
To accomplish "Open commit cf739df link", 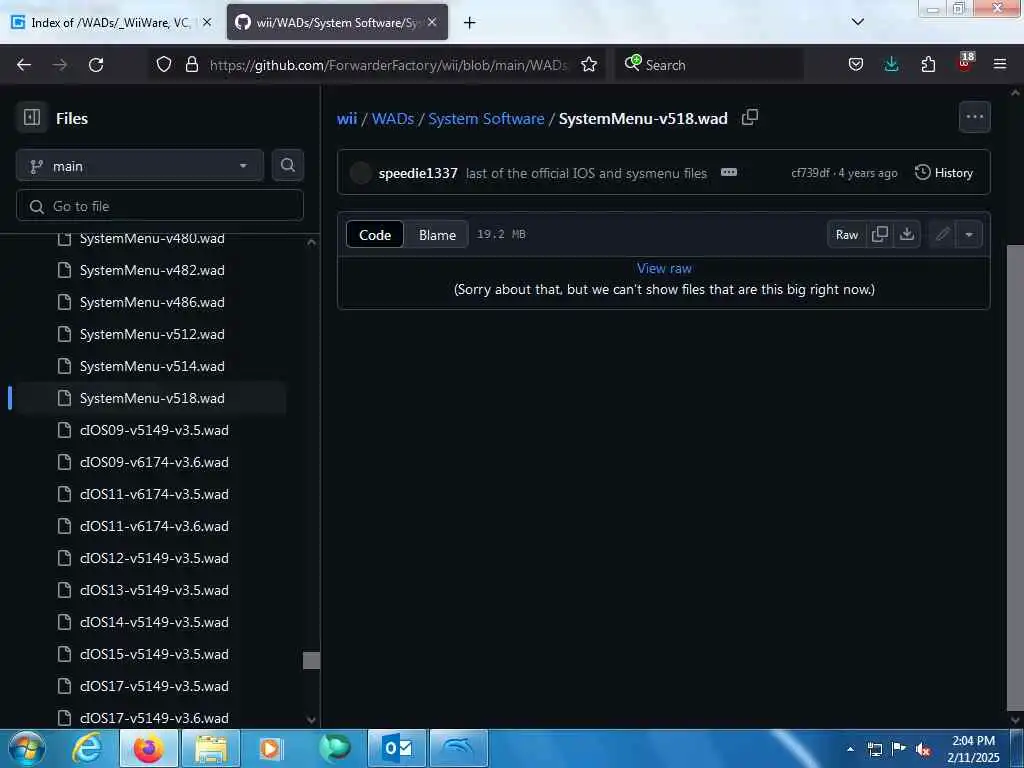I will tap(810, 173).
